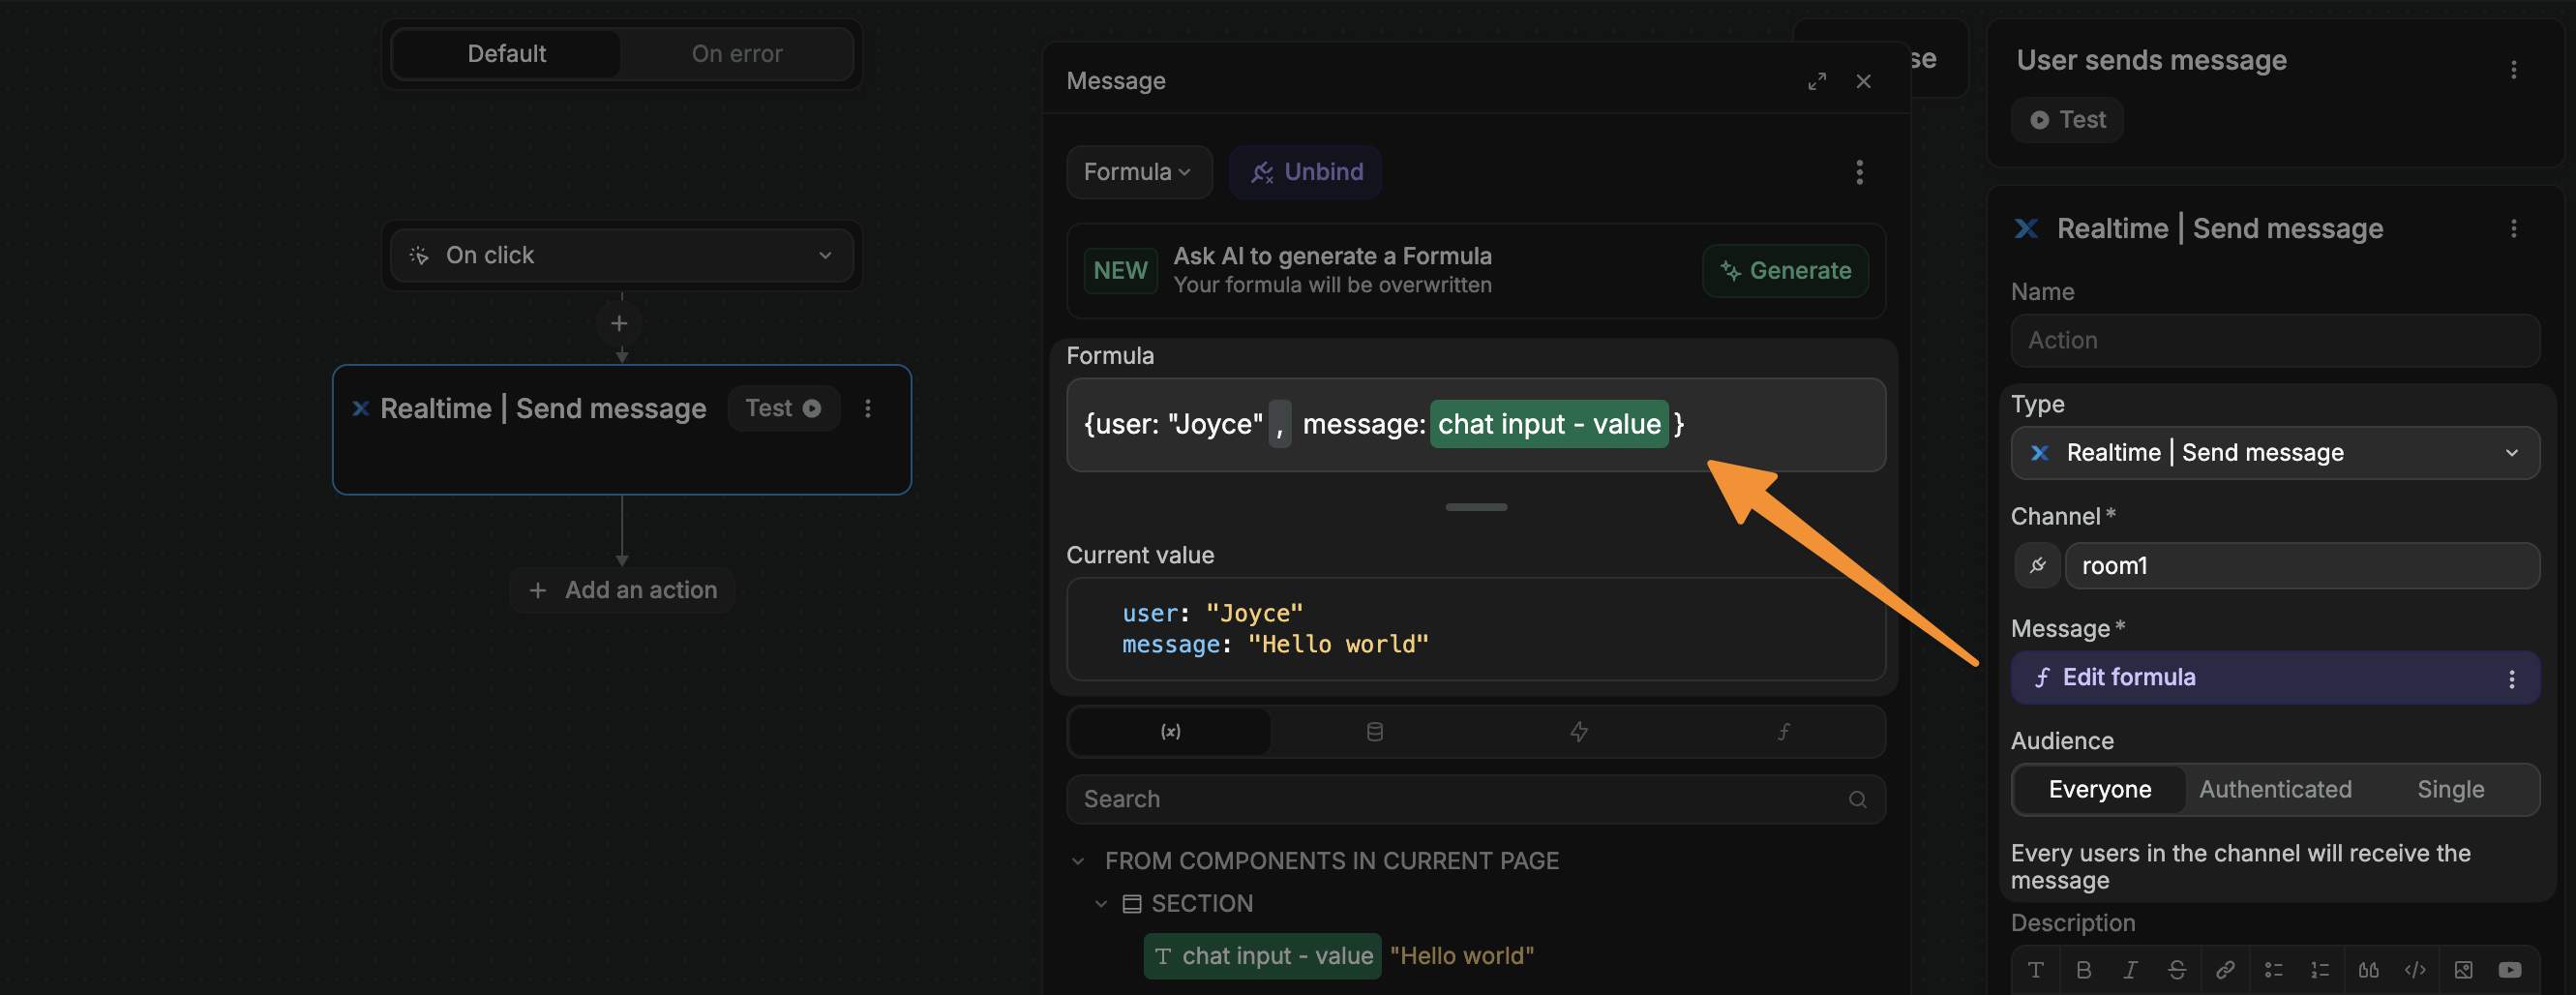Click the Channel bind plug icon

(2037, 566)
